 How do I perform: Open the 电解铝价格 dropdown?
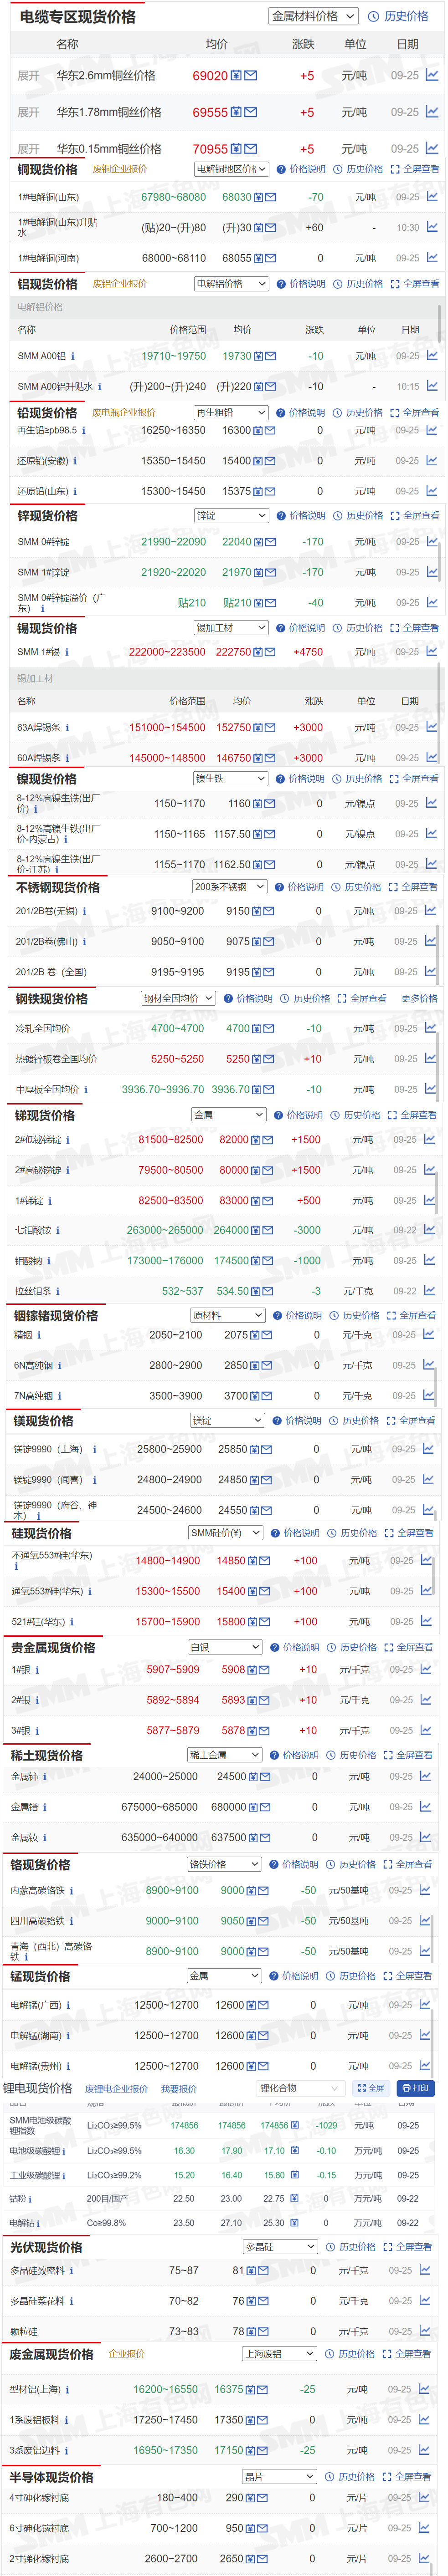232,283
